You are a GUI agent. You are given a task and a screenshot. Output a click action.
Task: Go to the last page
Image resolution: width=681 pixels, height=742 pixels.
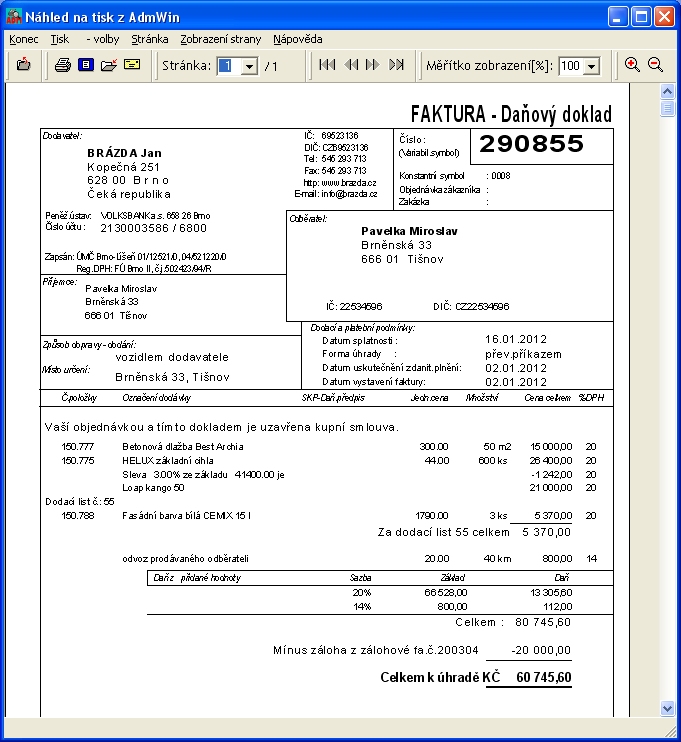397,65
